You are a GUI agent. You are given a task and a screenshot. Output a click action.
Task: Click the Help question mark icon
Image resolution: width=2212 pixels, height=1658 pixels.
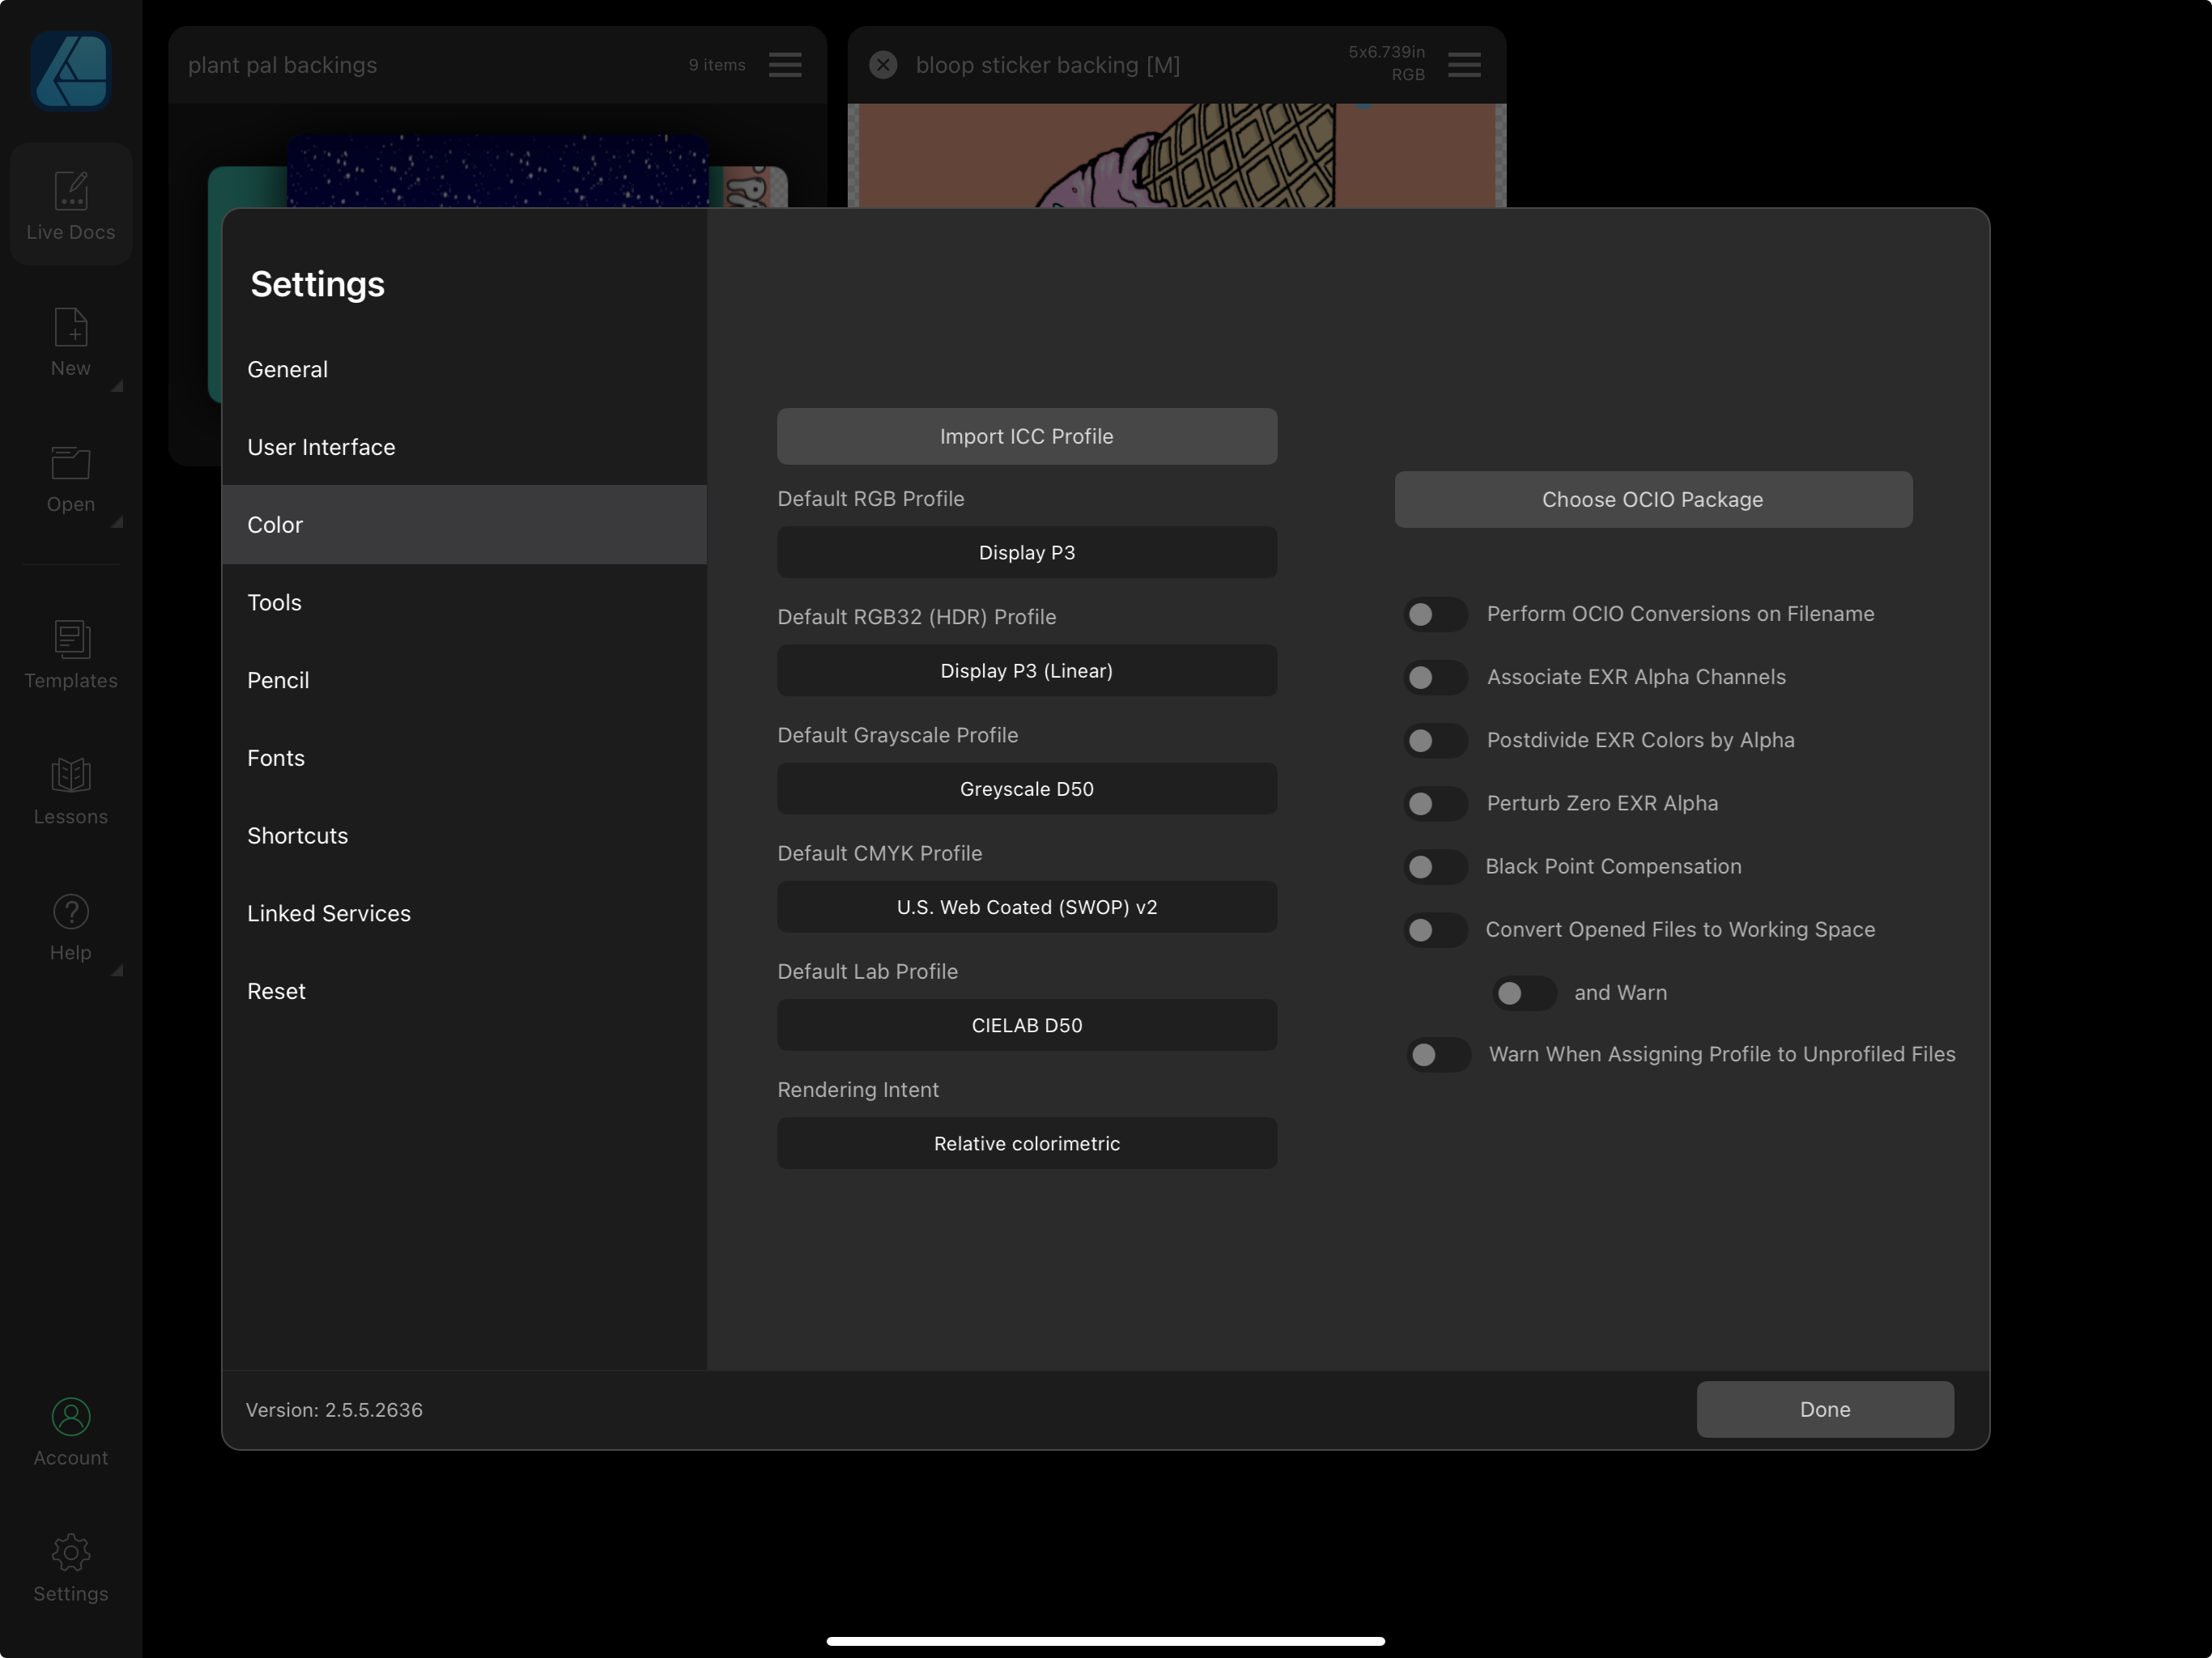(71, 912)
